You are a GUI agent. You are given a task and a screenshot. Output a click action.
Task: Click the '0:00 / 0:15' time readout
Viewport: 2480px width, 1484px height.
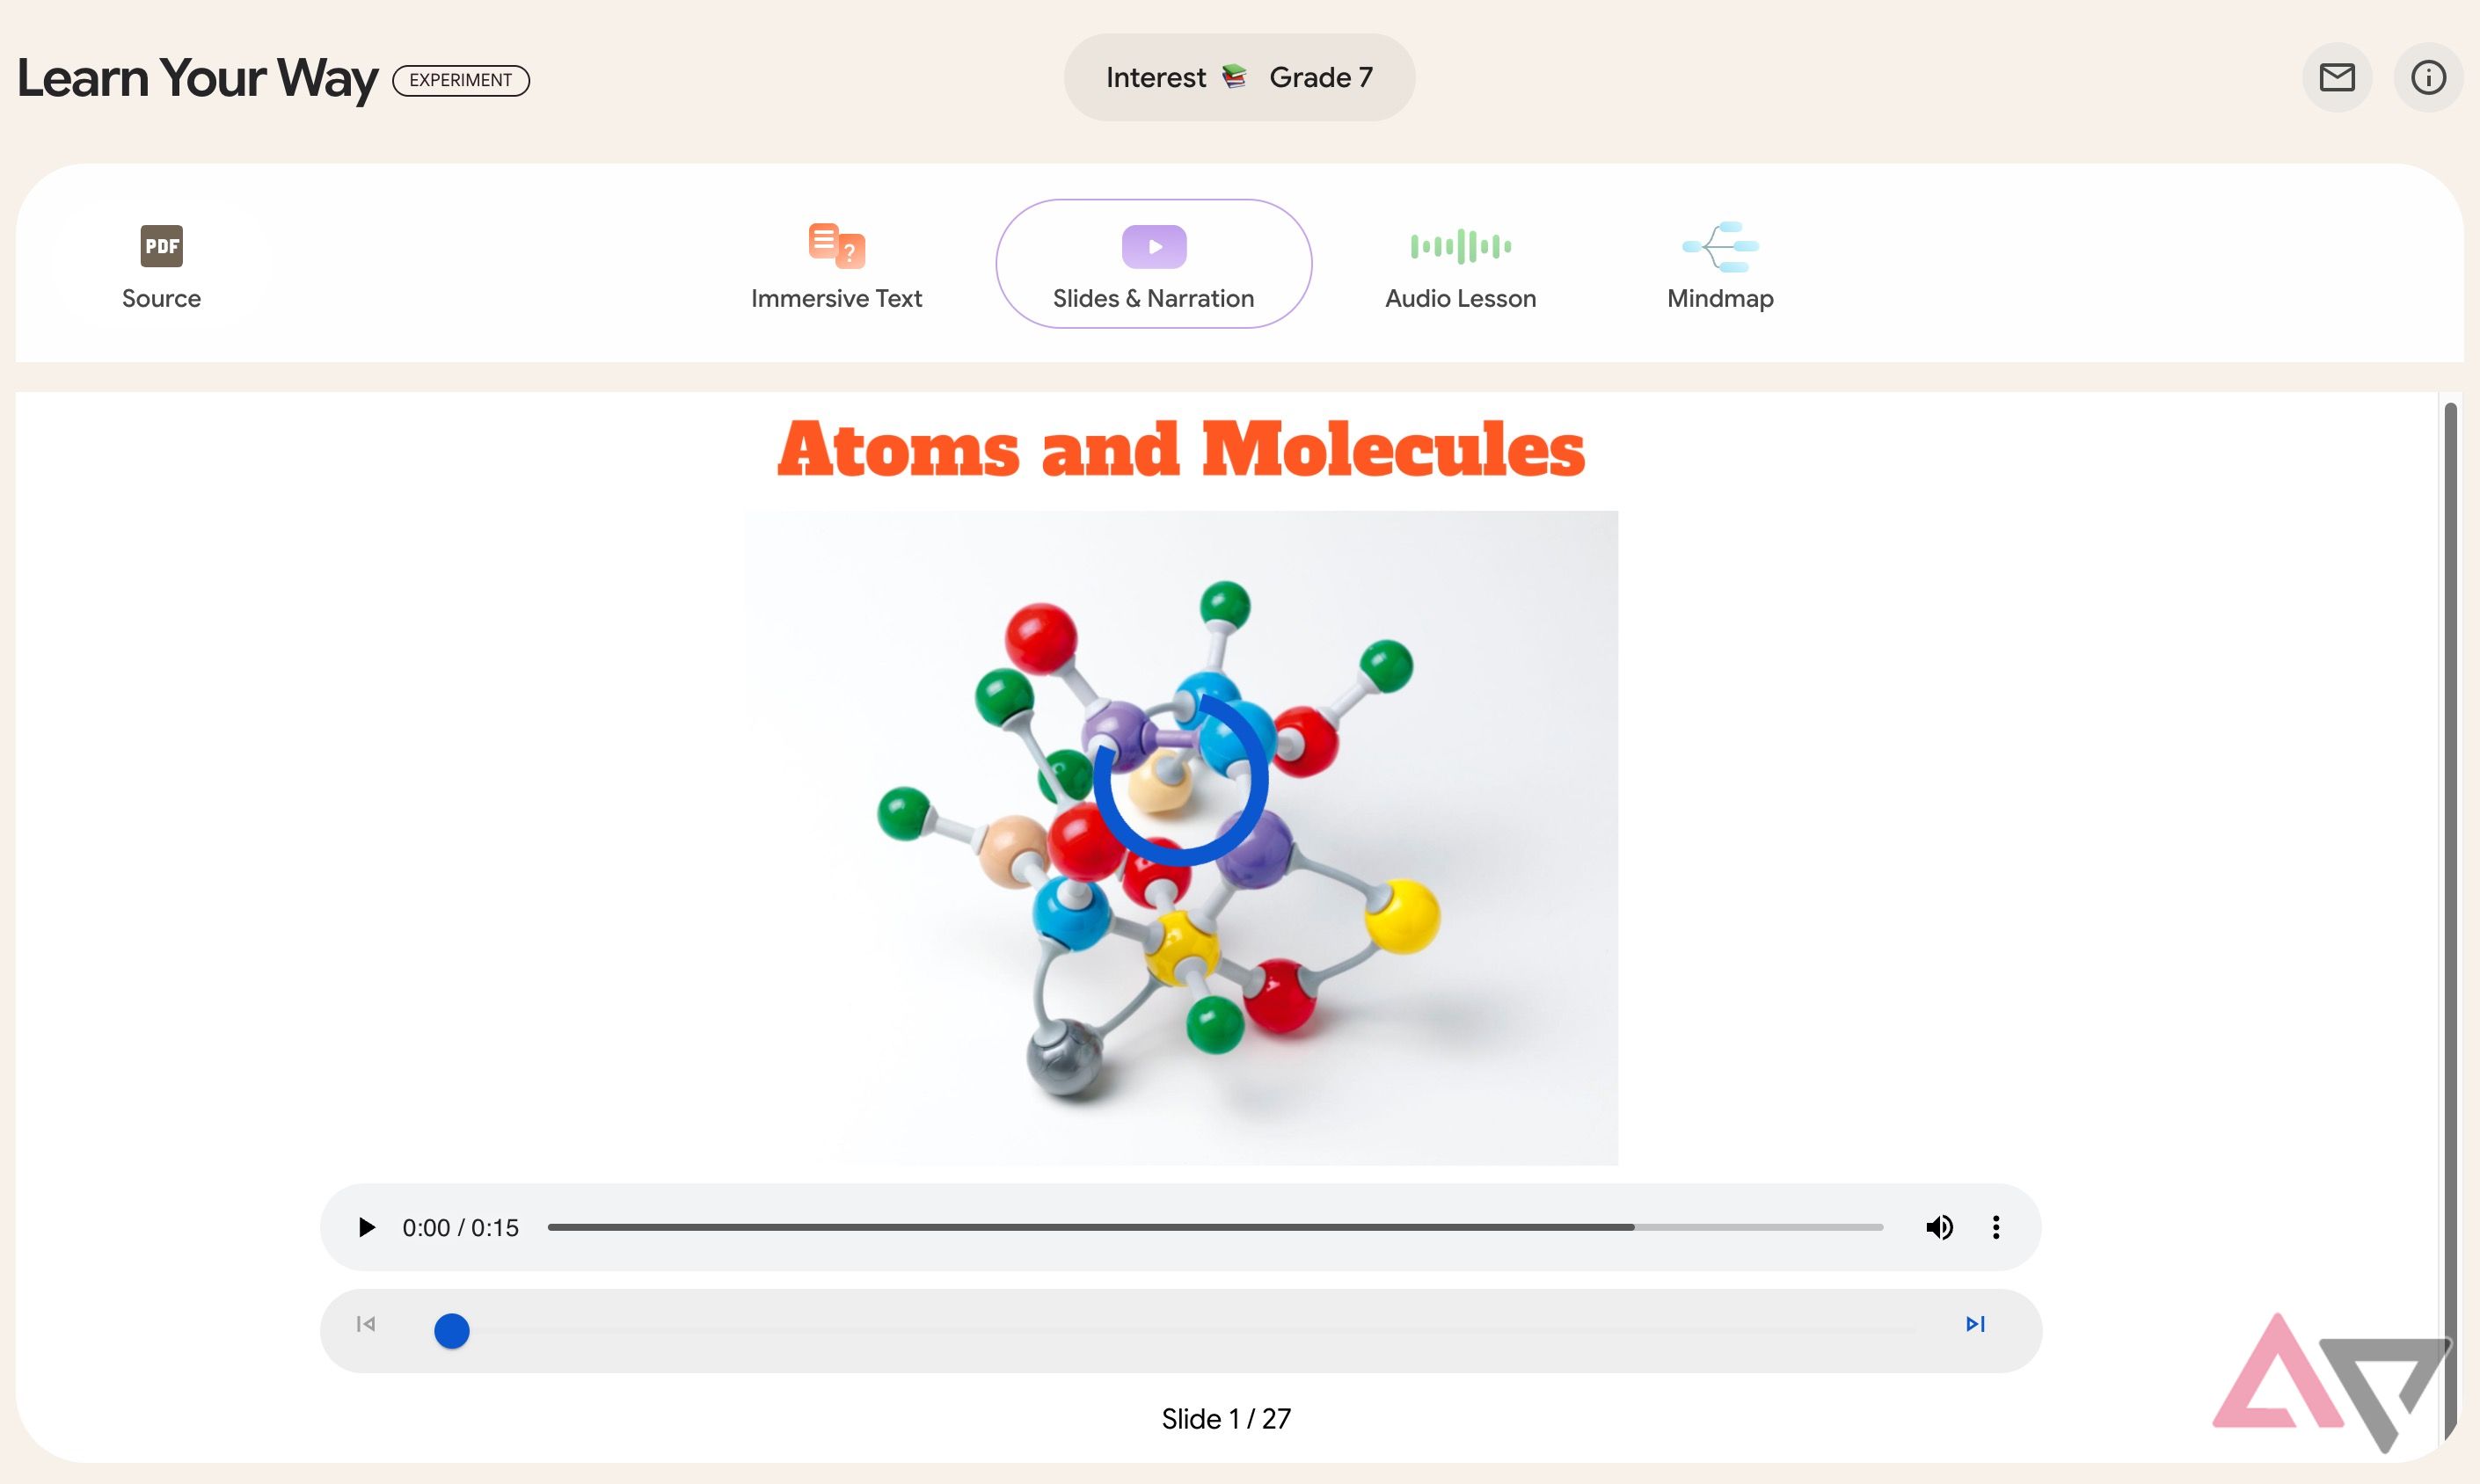(460, 1228)
